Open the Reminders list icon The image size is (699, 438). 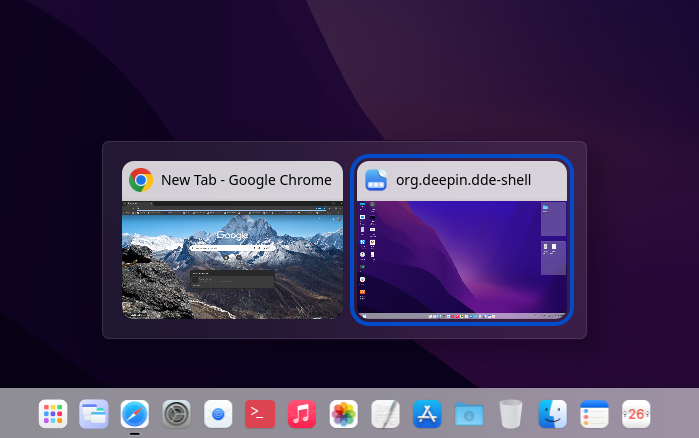point(594,414)
